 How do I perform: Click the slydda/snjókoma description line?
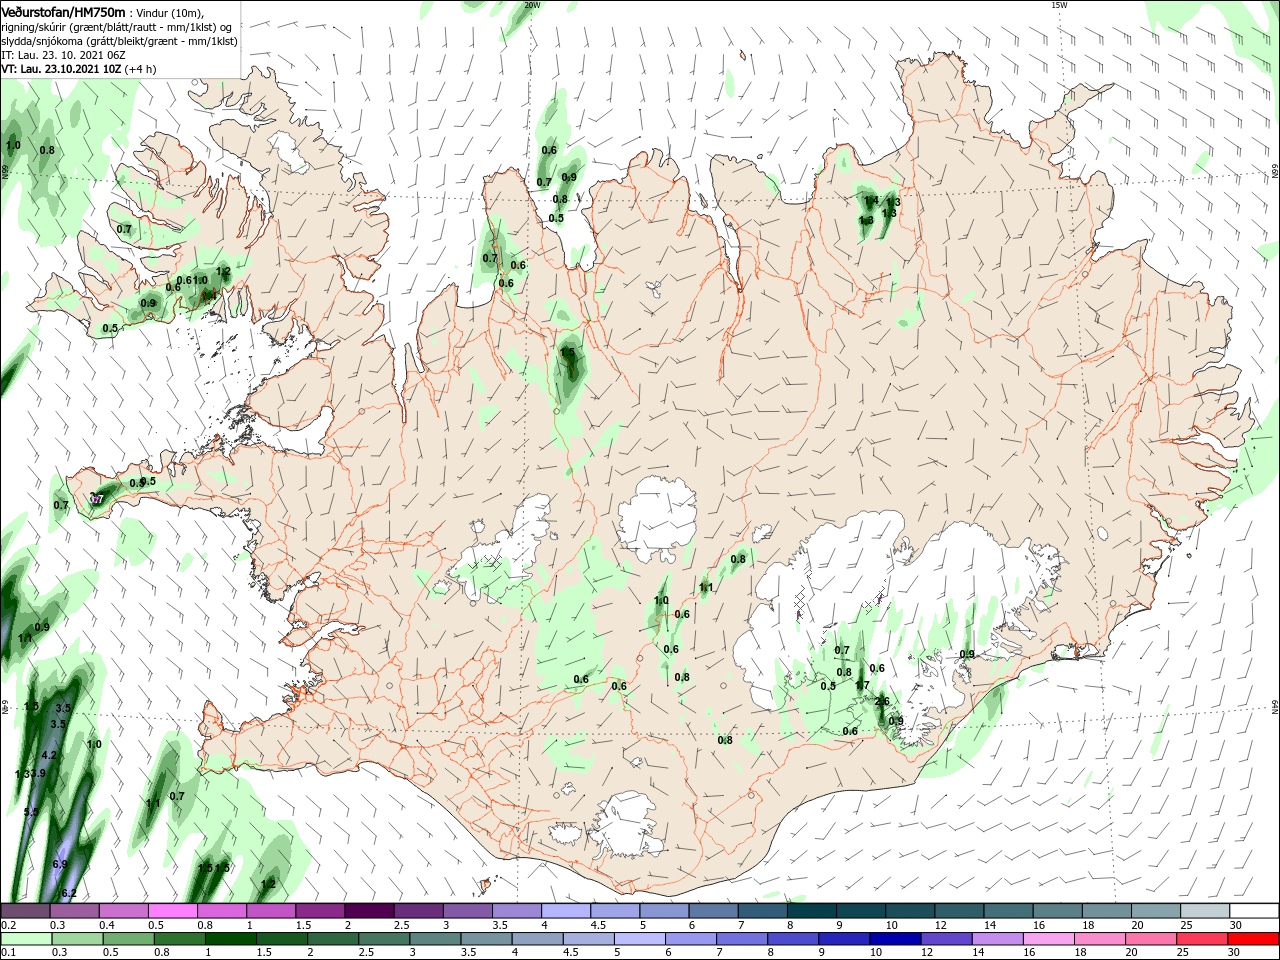click(x=119, y=41)
